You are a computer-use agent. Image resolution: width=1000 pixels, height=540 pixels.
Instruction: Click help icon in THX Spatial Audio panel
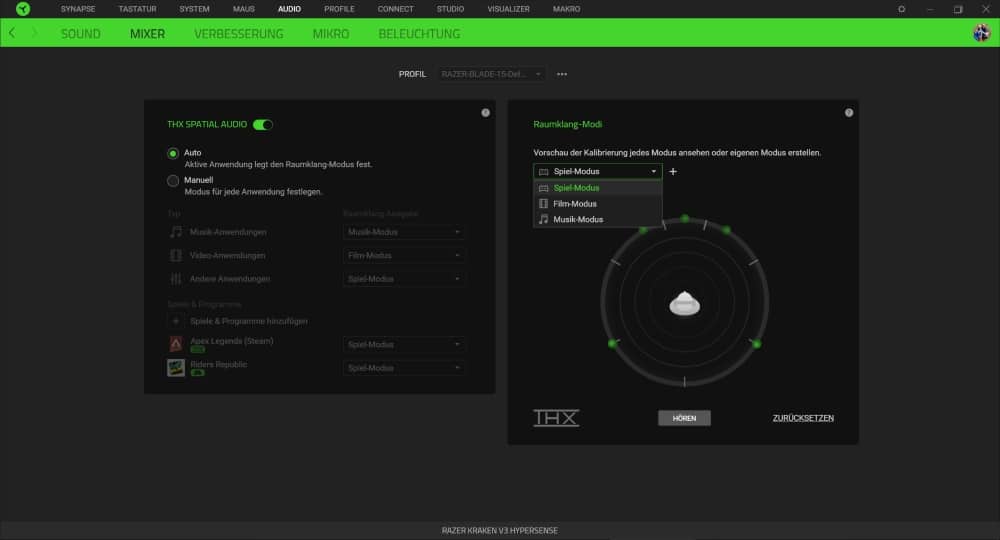coord(485,113)
